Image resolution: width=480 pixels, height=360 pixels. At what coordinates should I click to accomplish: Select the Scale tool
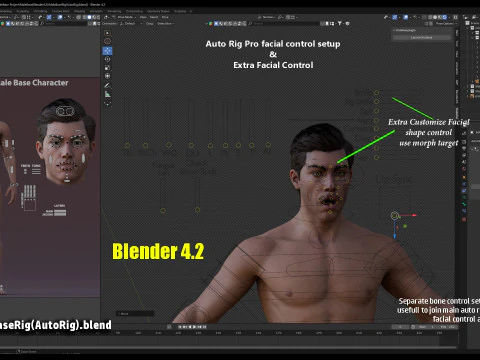(x=107, y=68)
